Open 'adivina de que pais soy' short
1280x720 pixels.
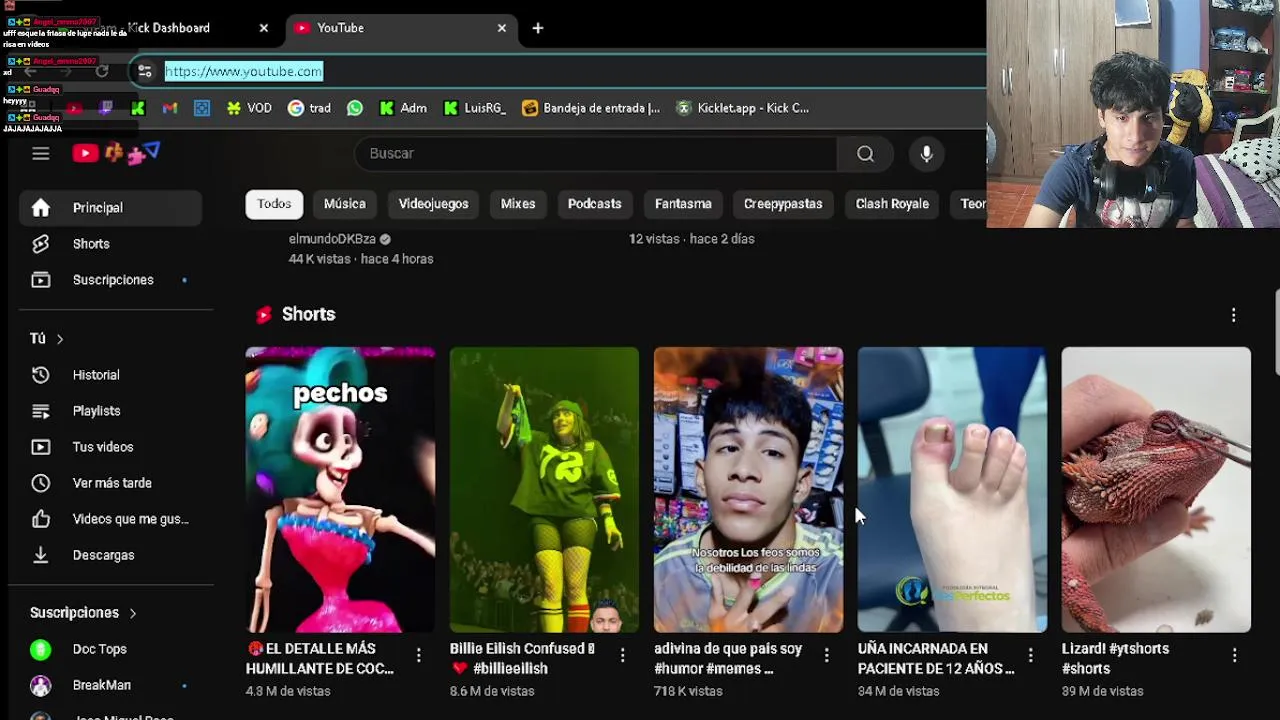[x=748, y=490]
